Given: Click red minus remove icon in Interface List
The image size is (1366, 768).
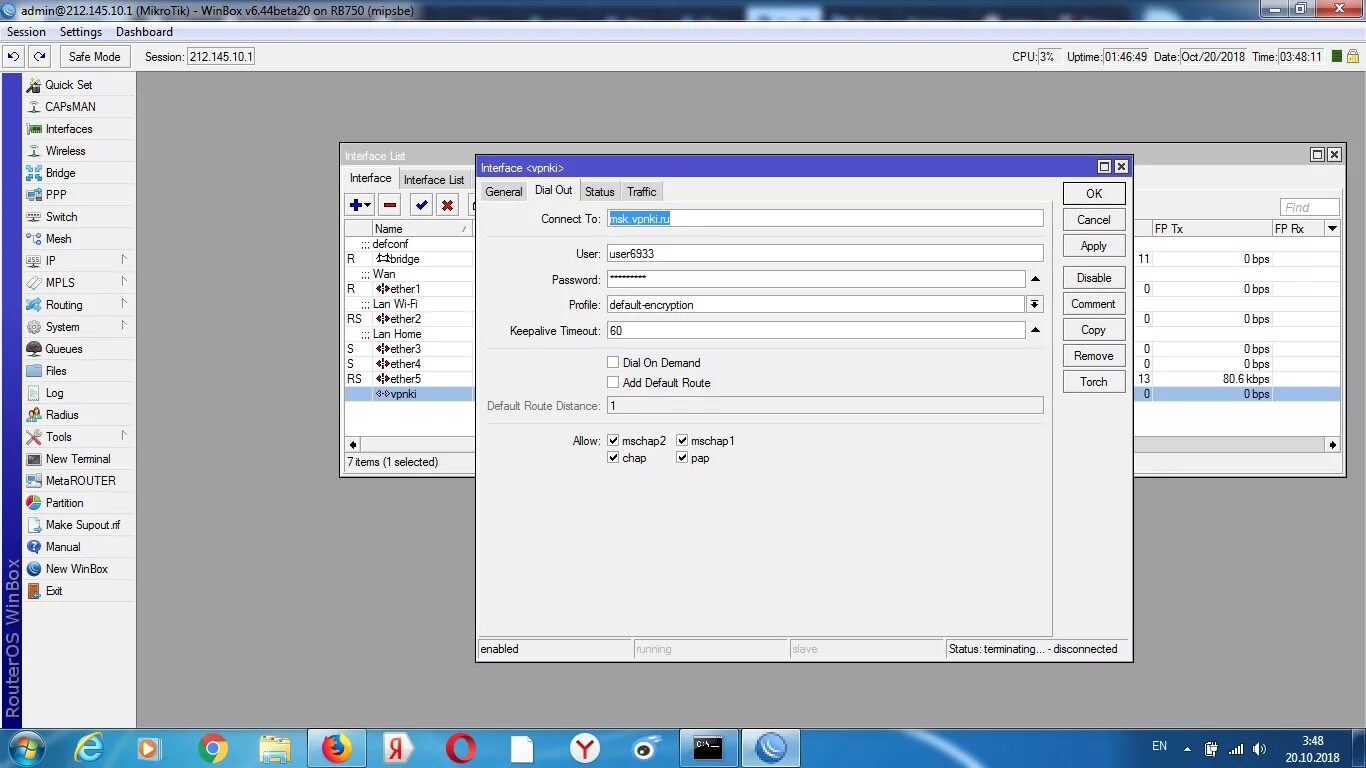Looking at the screenshot, I should coord(390,205).
